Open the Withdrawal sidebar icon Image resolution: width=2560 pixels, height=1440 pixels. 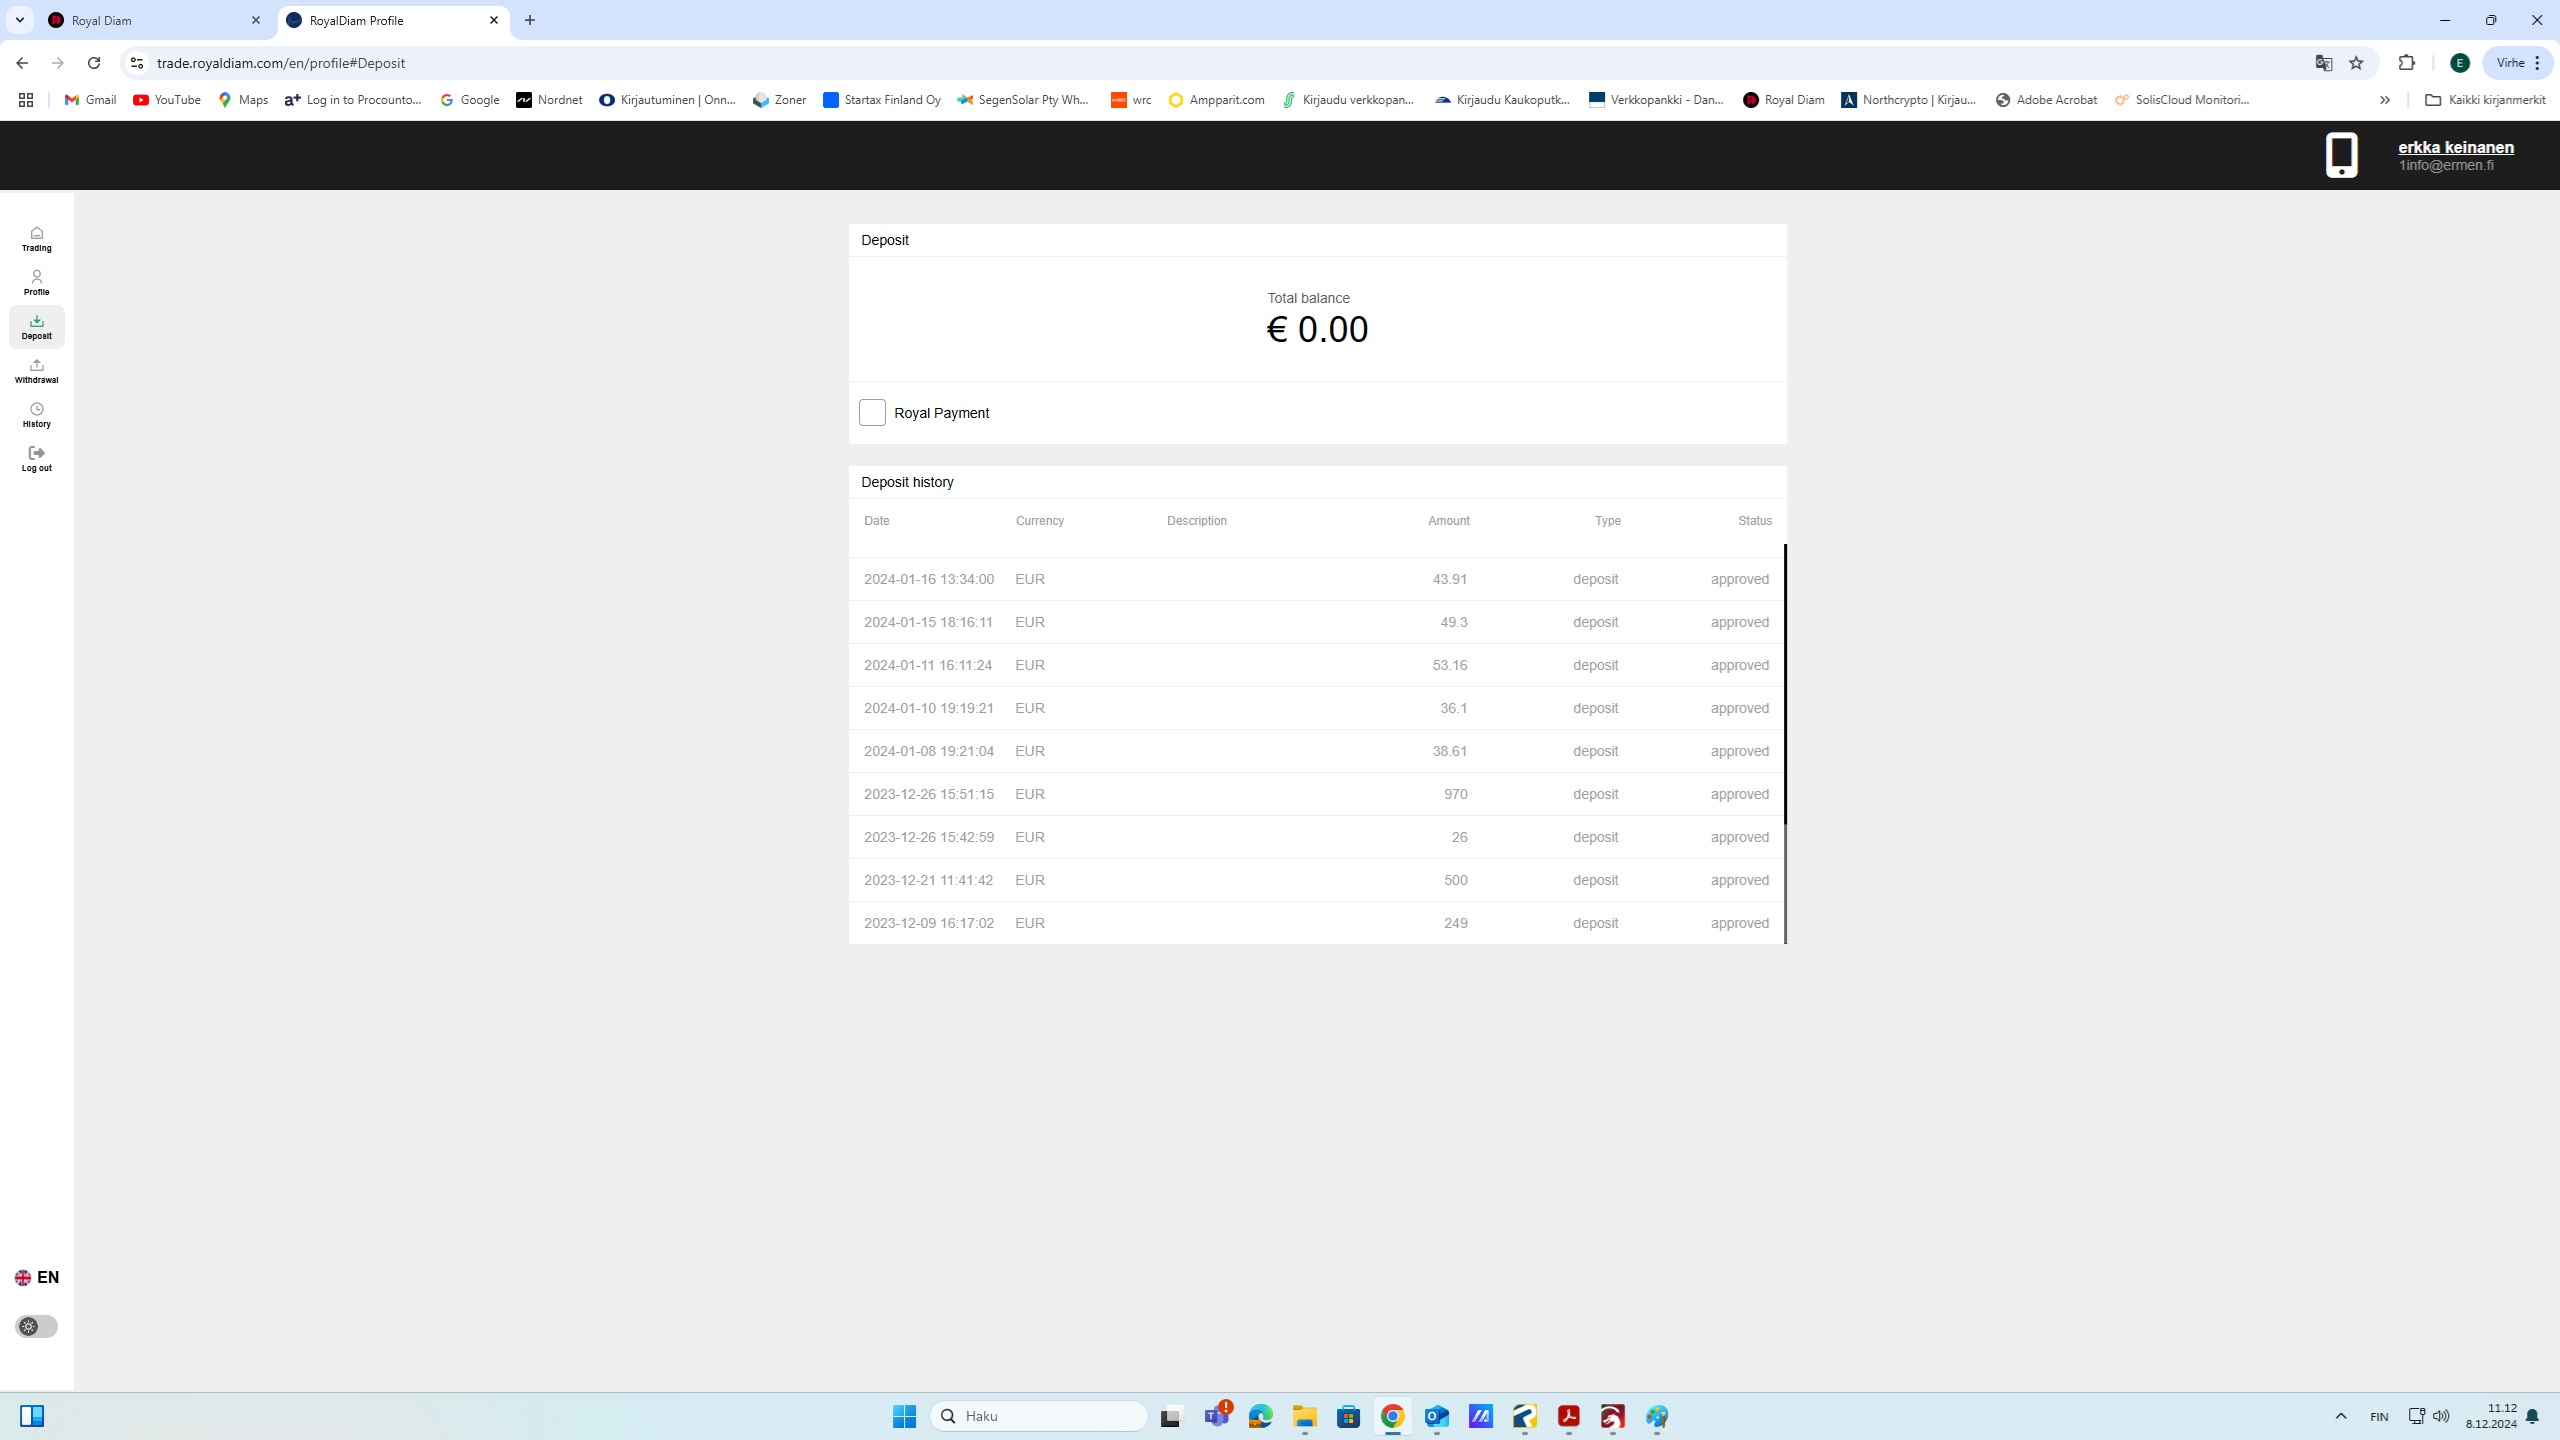[x=36, y=370]
